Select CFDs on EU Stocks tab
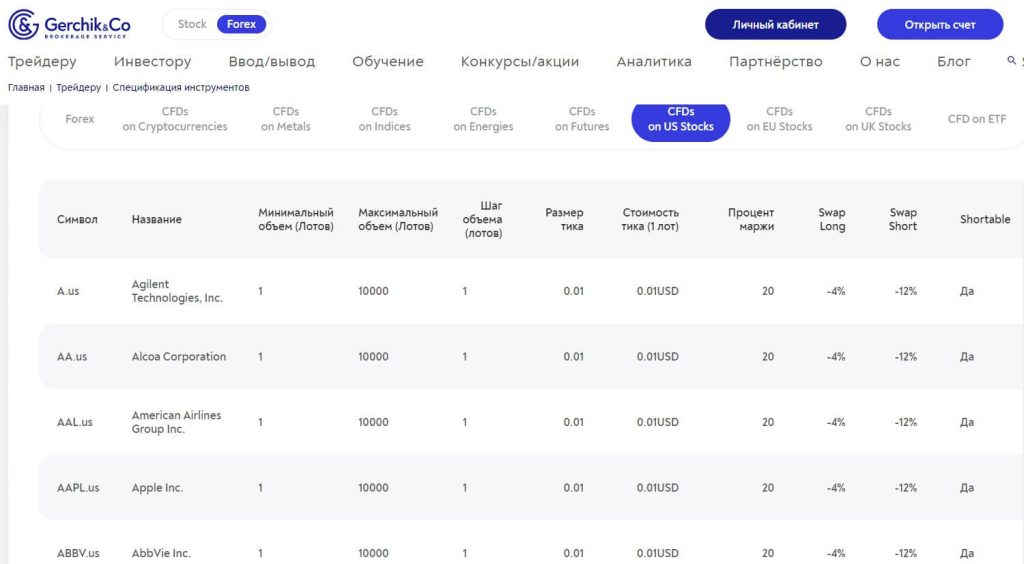This screenshot has height=564, width=1024. point(780,119)
